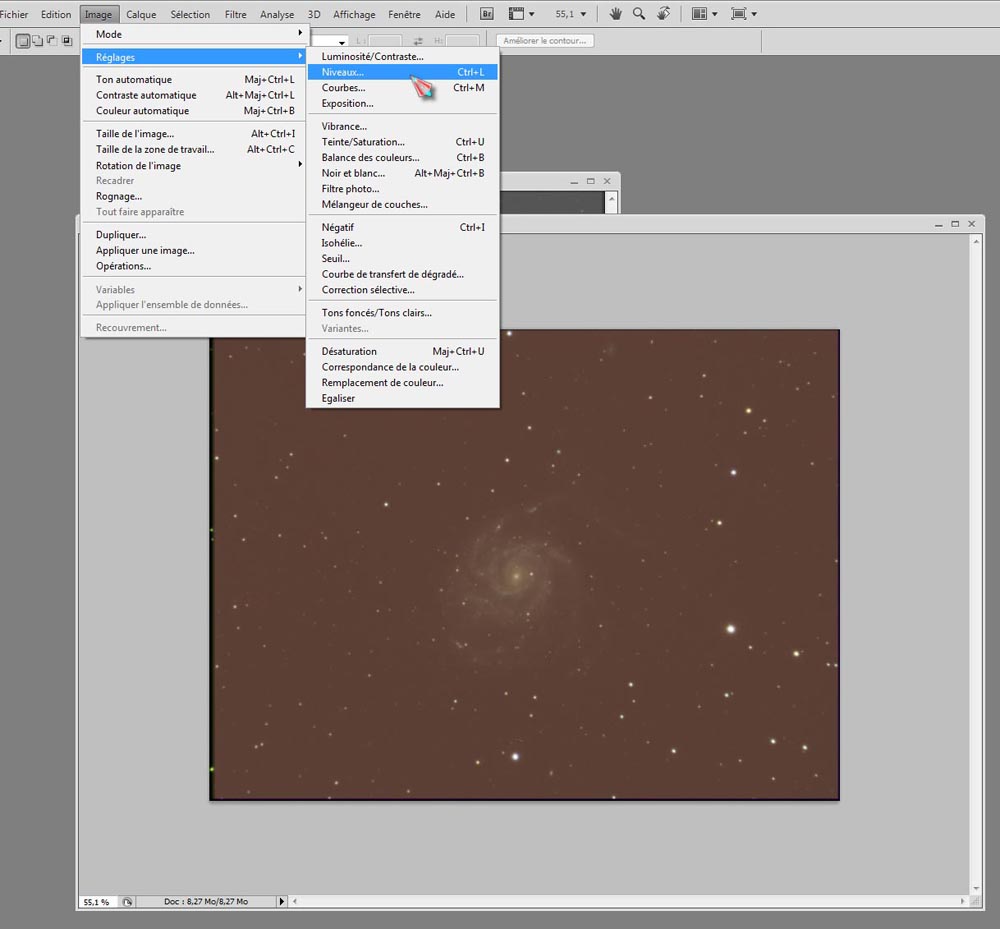
Task: Click the zoom percentage field in status bar
Action: coord(97,901)
